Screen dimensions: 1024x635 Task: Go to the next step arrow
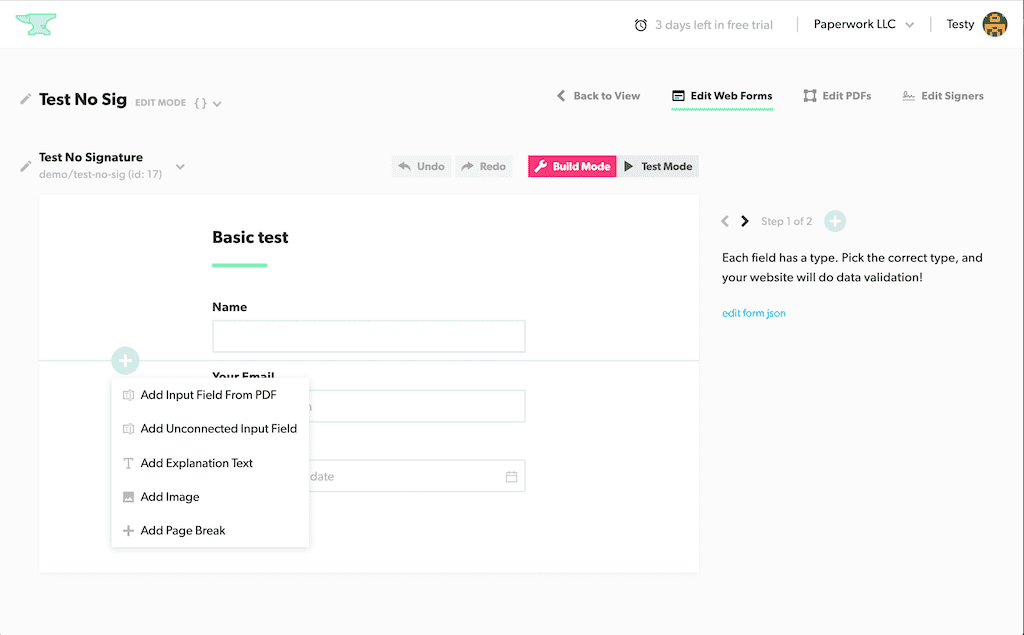tap(745, 221)
